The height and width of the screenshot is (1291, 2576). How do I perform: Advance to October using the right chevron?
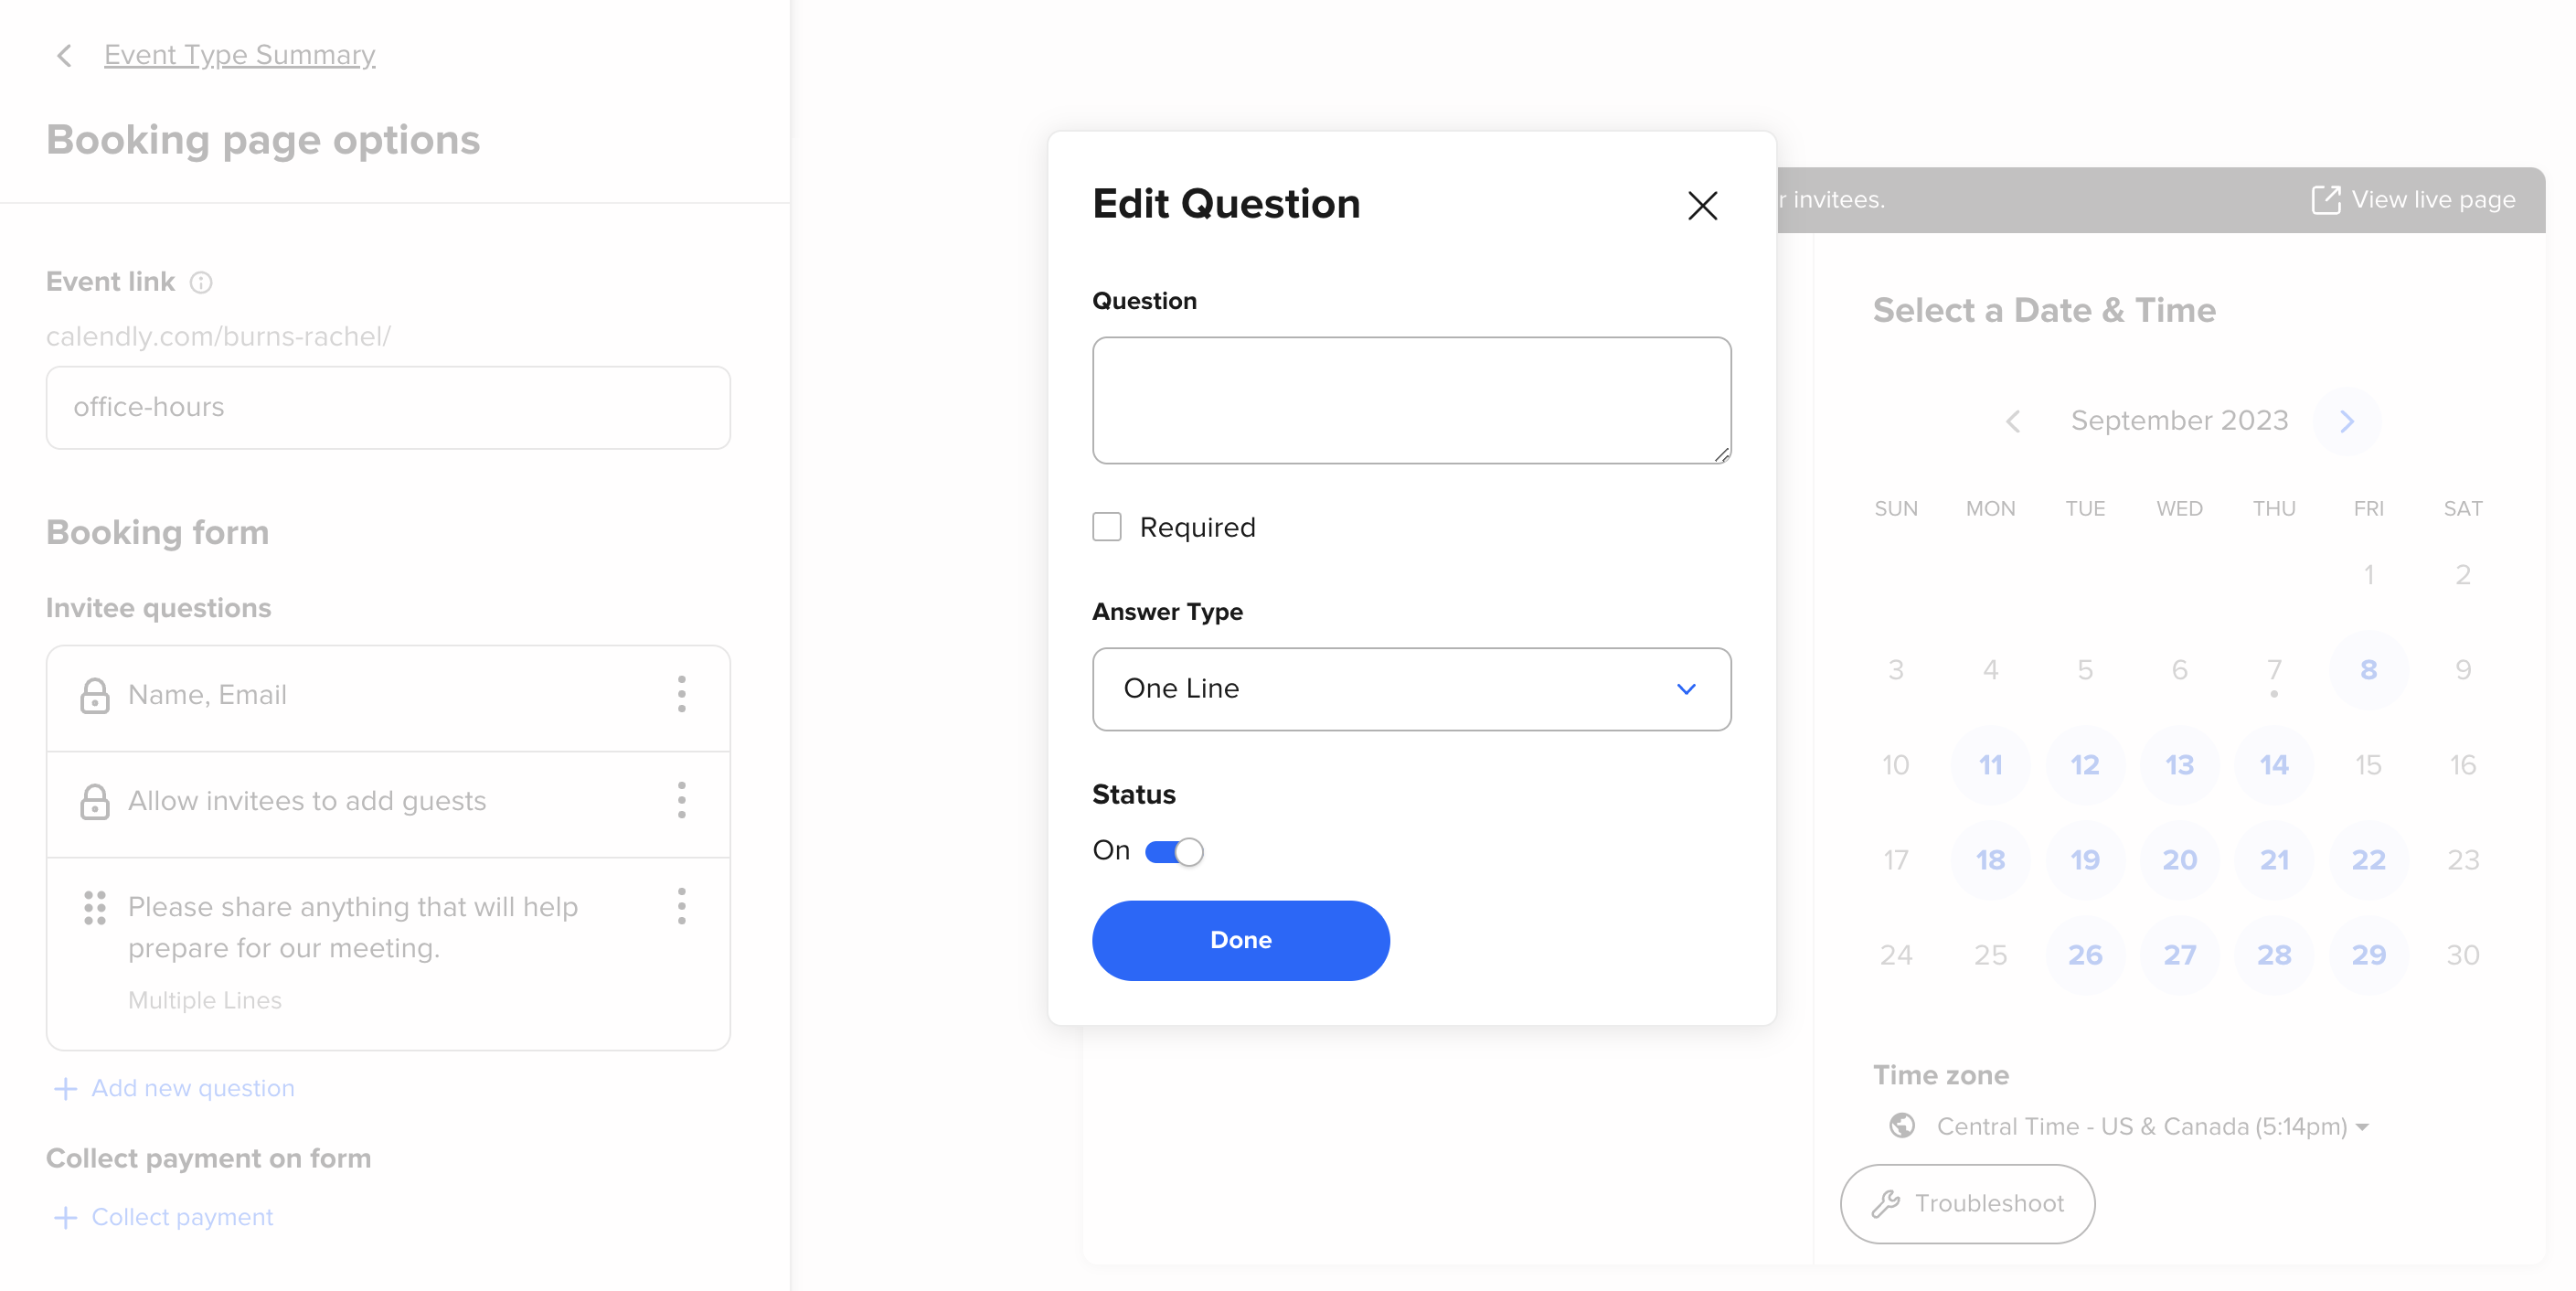2347,420
